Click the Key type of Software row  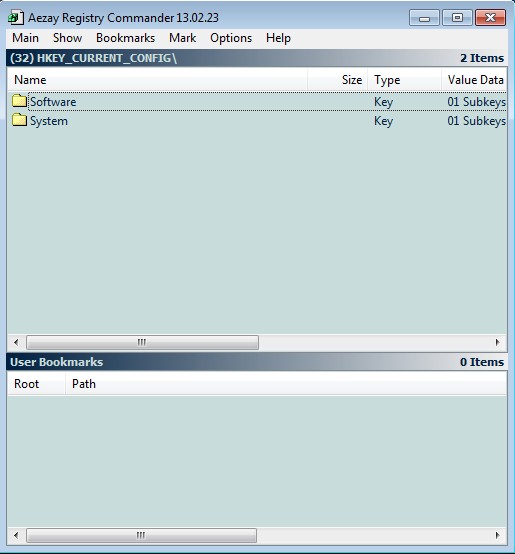[383, 102]
